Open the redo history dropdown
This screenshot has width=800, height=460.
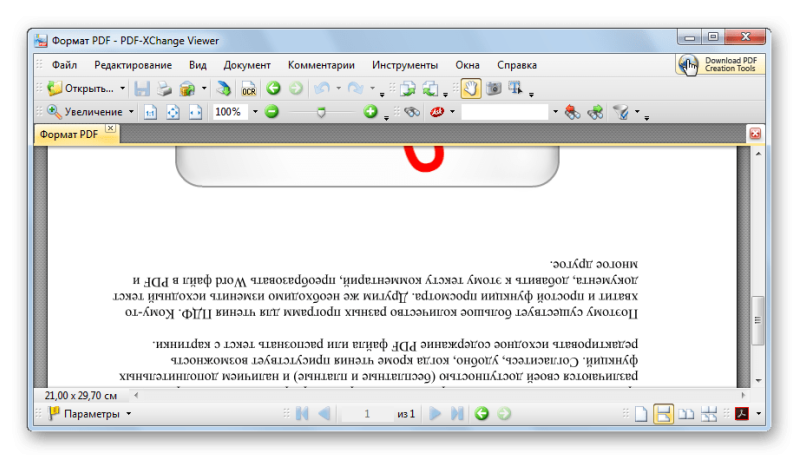(372, 89)
